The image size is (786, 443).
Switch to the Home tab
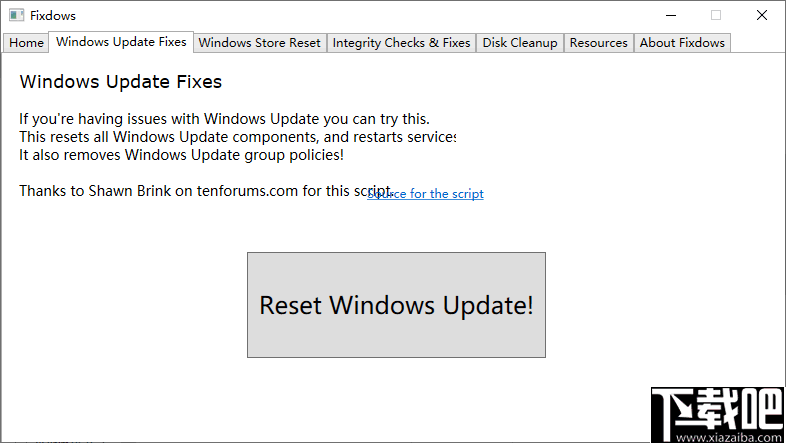(27, 43)
